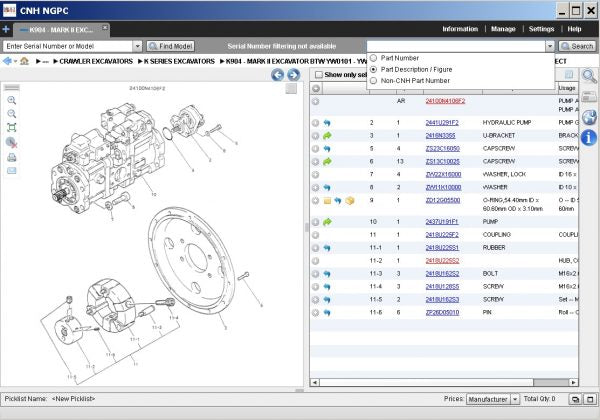Click the fit-to-window diagram icon

[12, 128]
